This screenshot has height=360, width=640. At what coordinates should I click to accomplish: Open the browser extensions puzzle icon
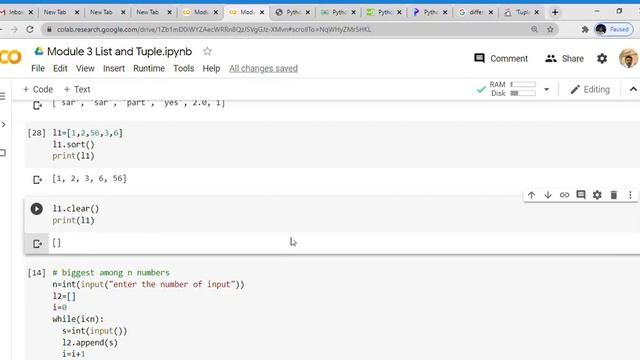coord(585,29)
